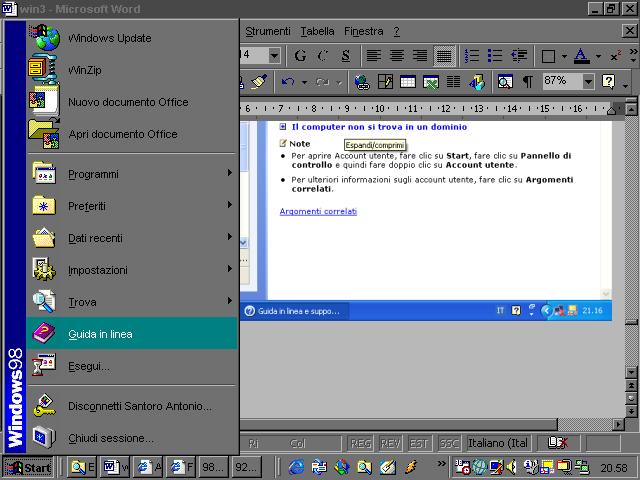Image resolution: width=640 pixels, height=480 pixels.
Task: Open the zoom 87% dropdown arrow
Action: 588,82
